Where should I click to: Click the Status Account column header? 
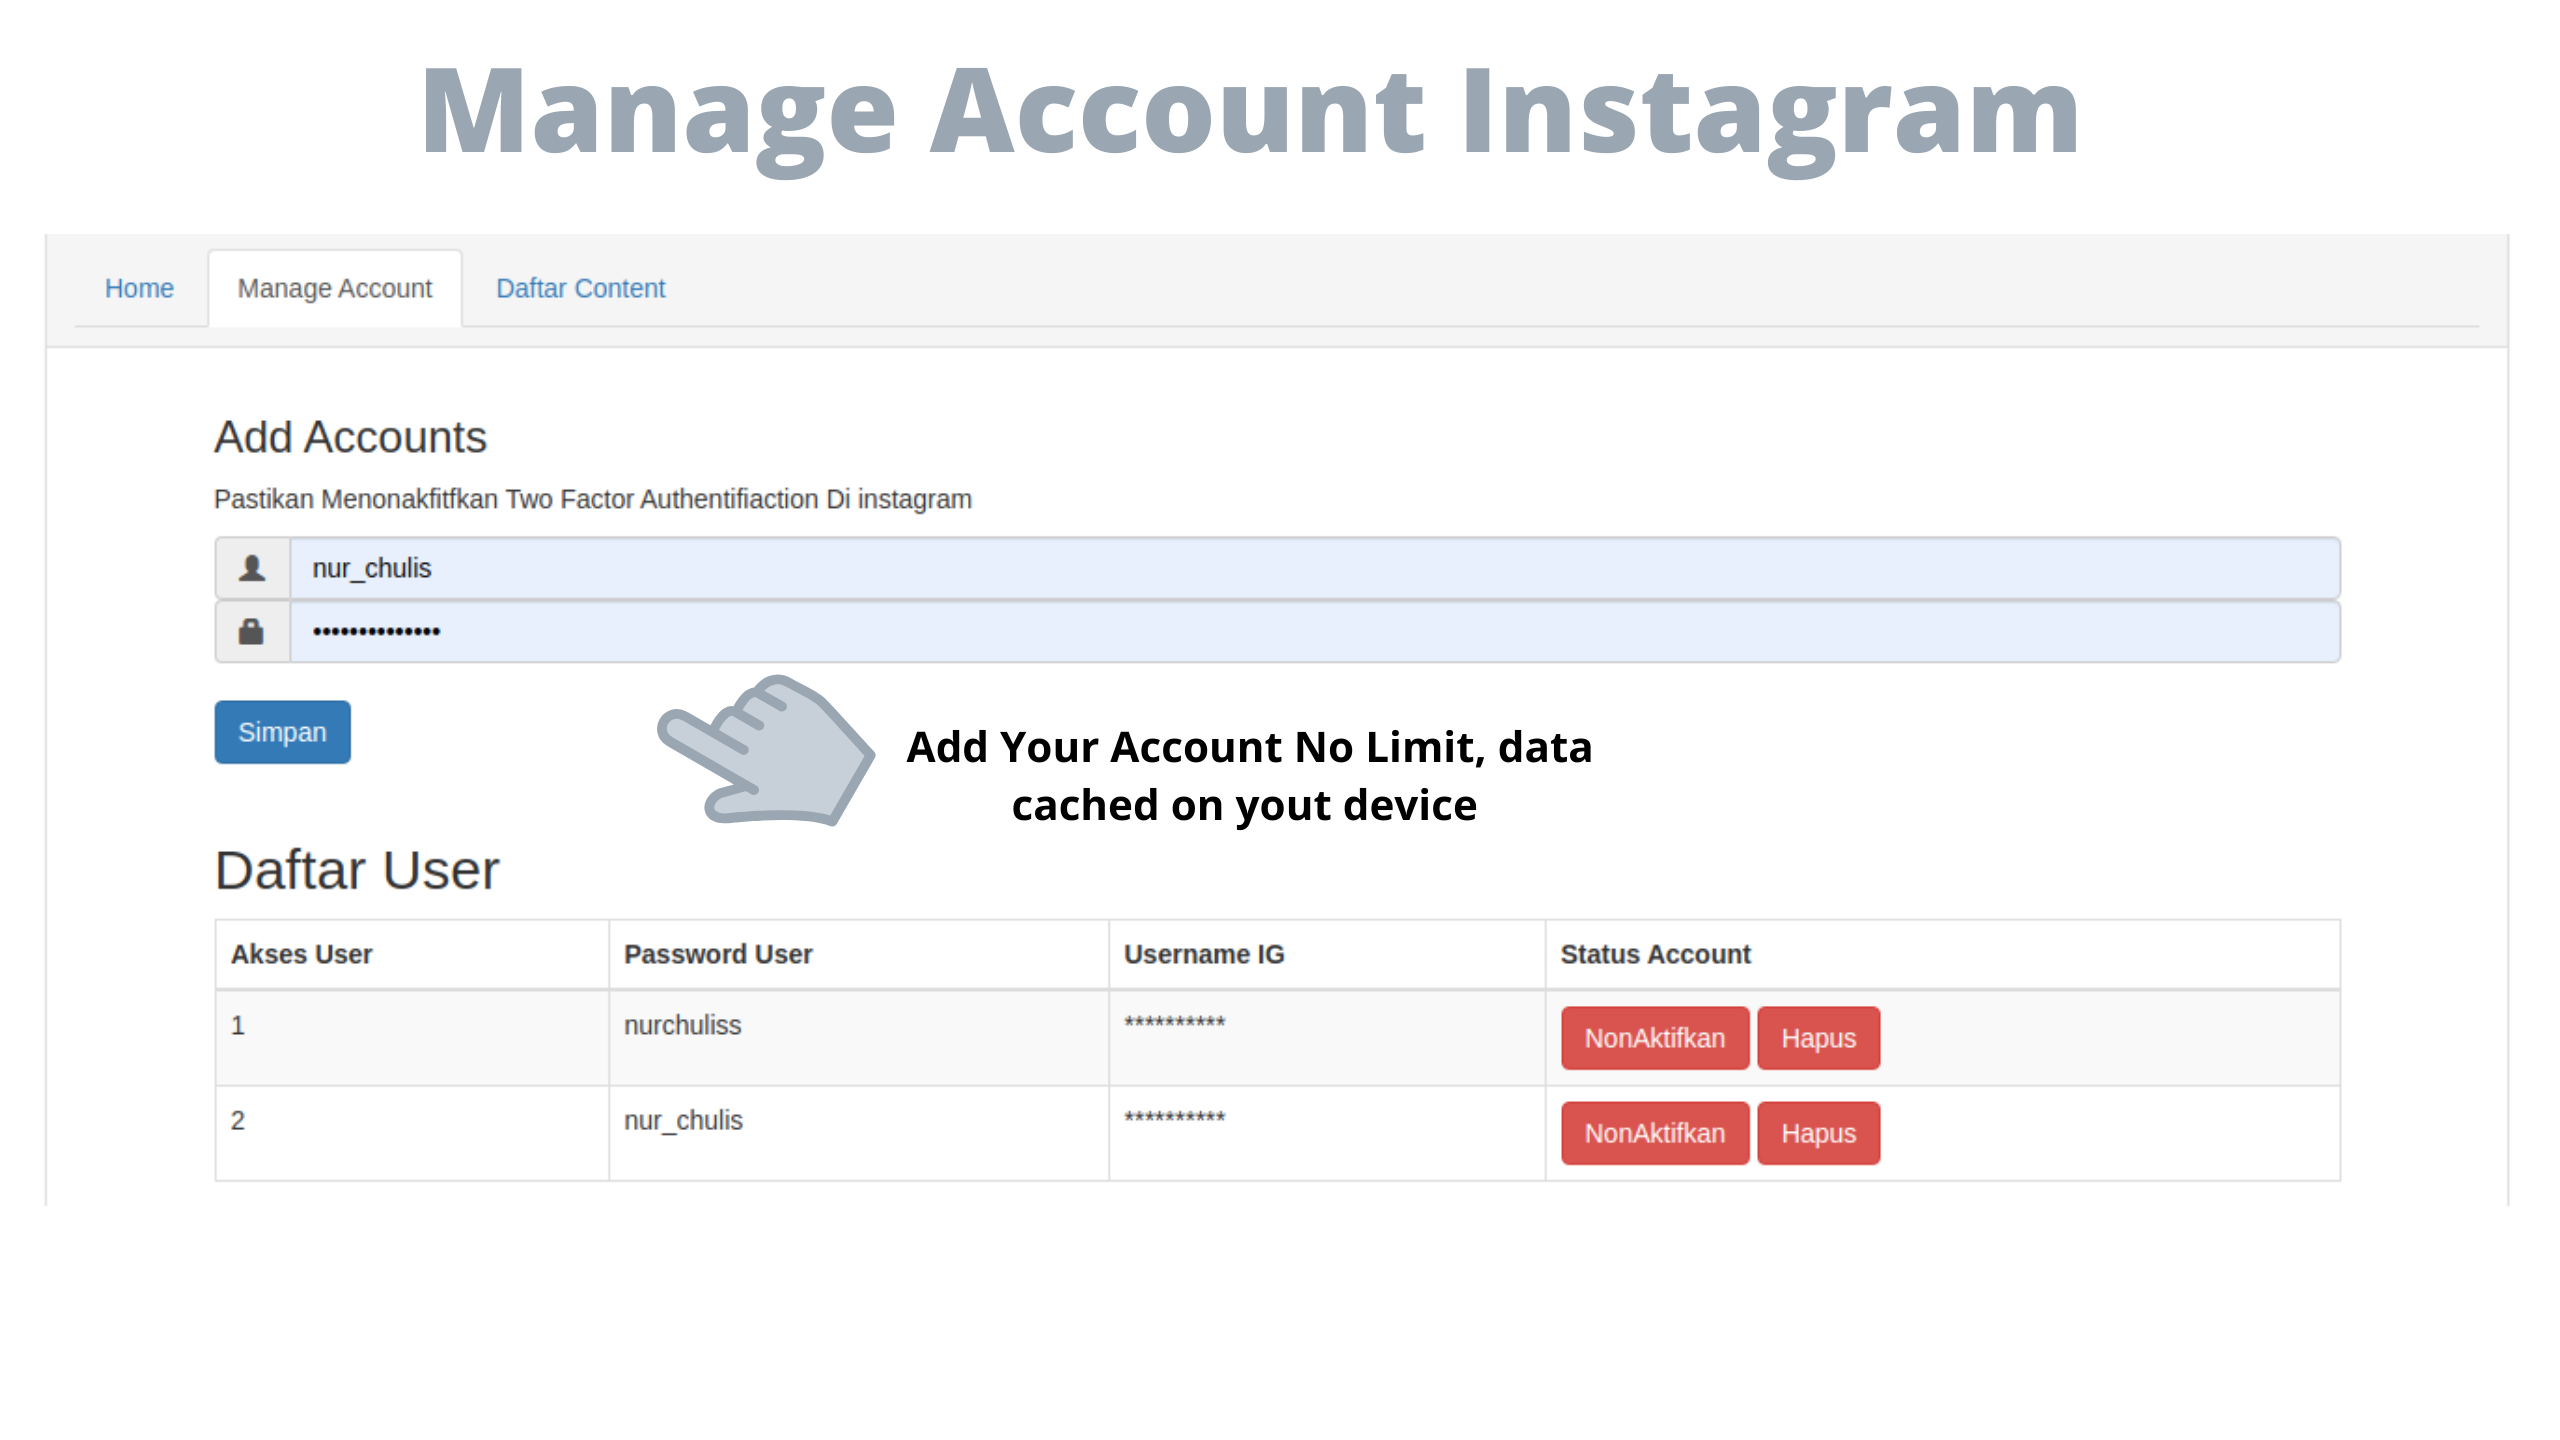coord(1655,954)
